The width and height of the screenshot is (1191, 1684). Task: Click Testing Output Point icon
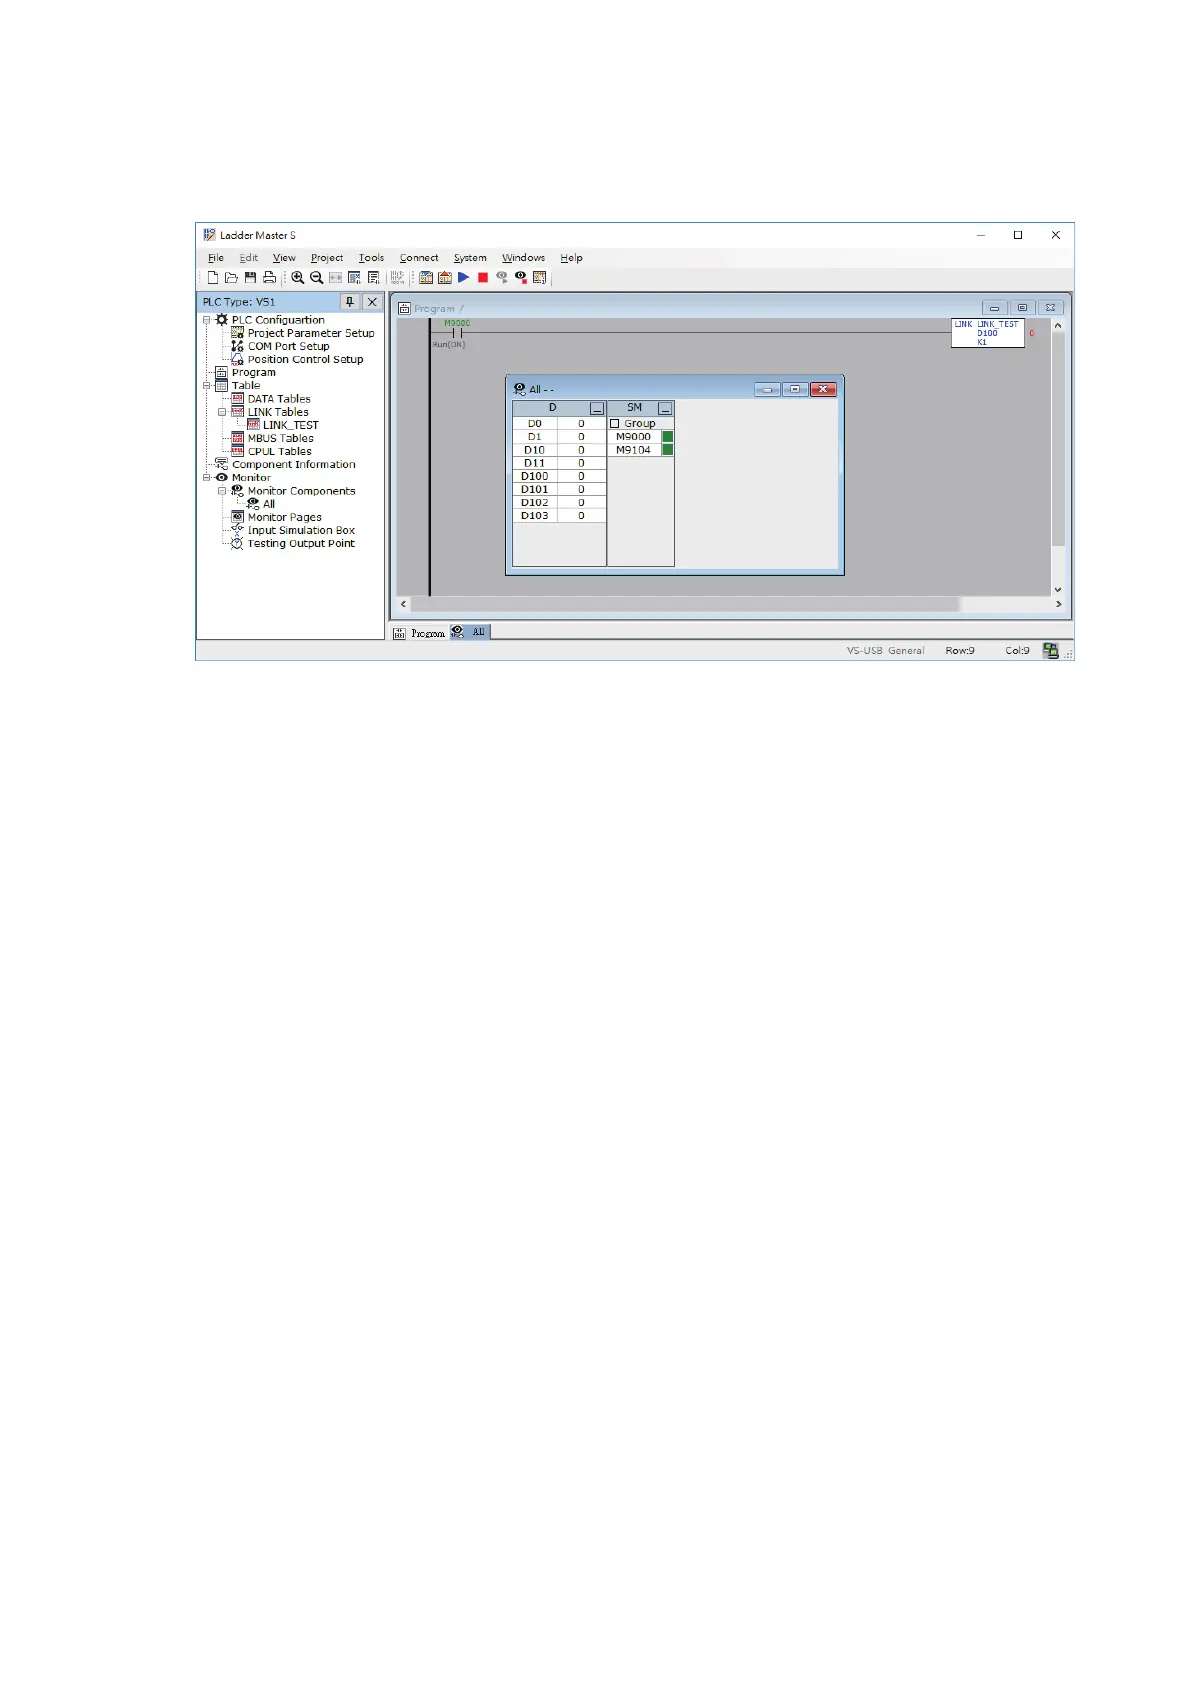point(237,543)
